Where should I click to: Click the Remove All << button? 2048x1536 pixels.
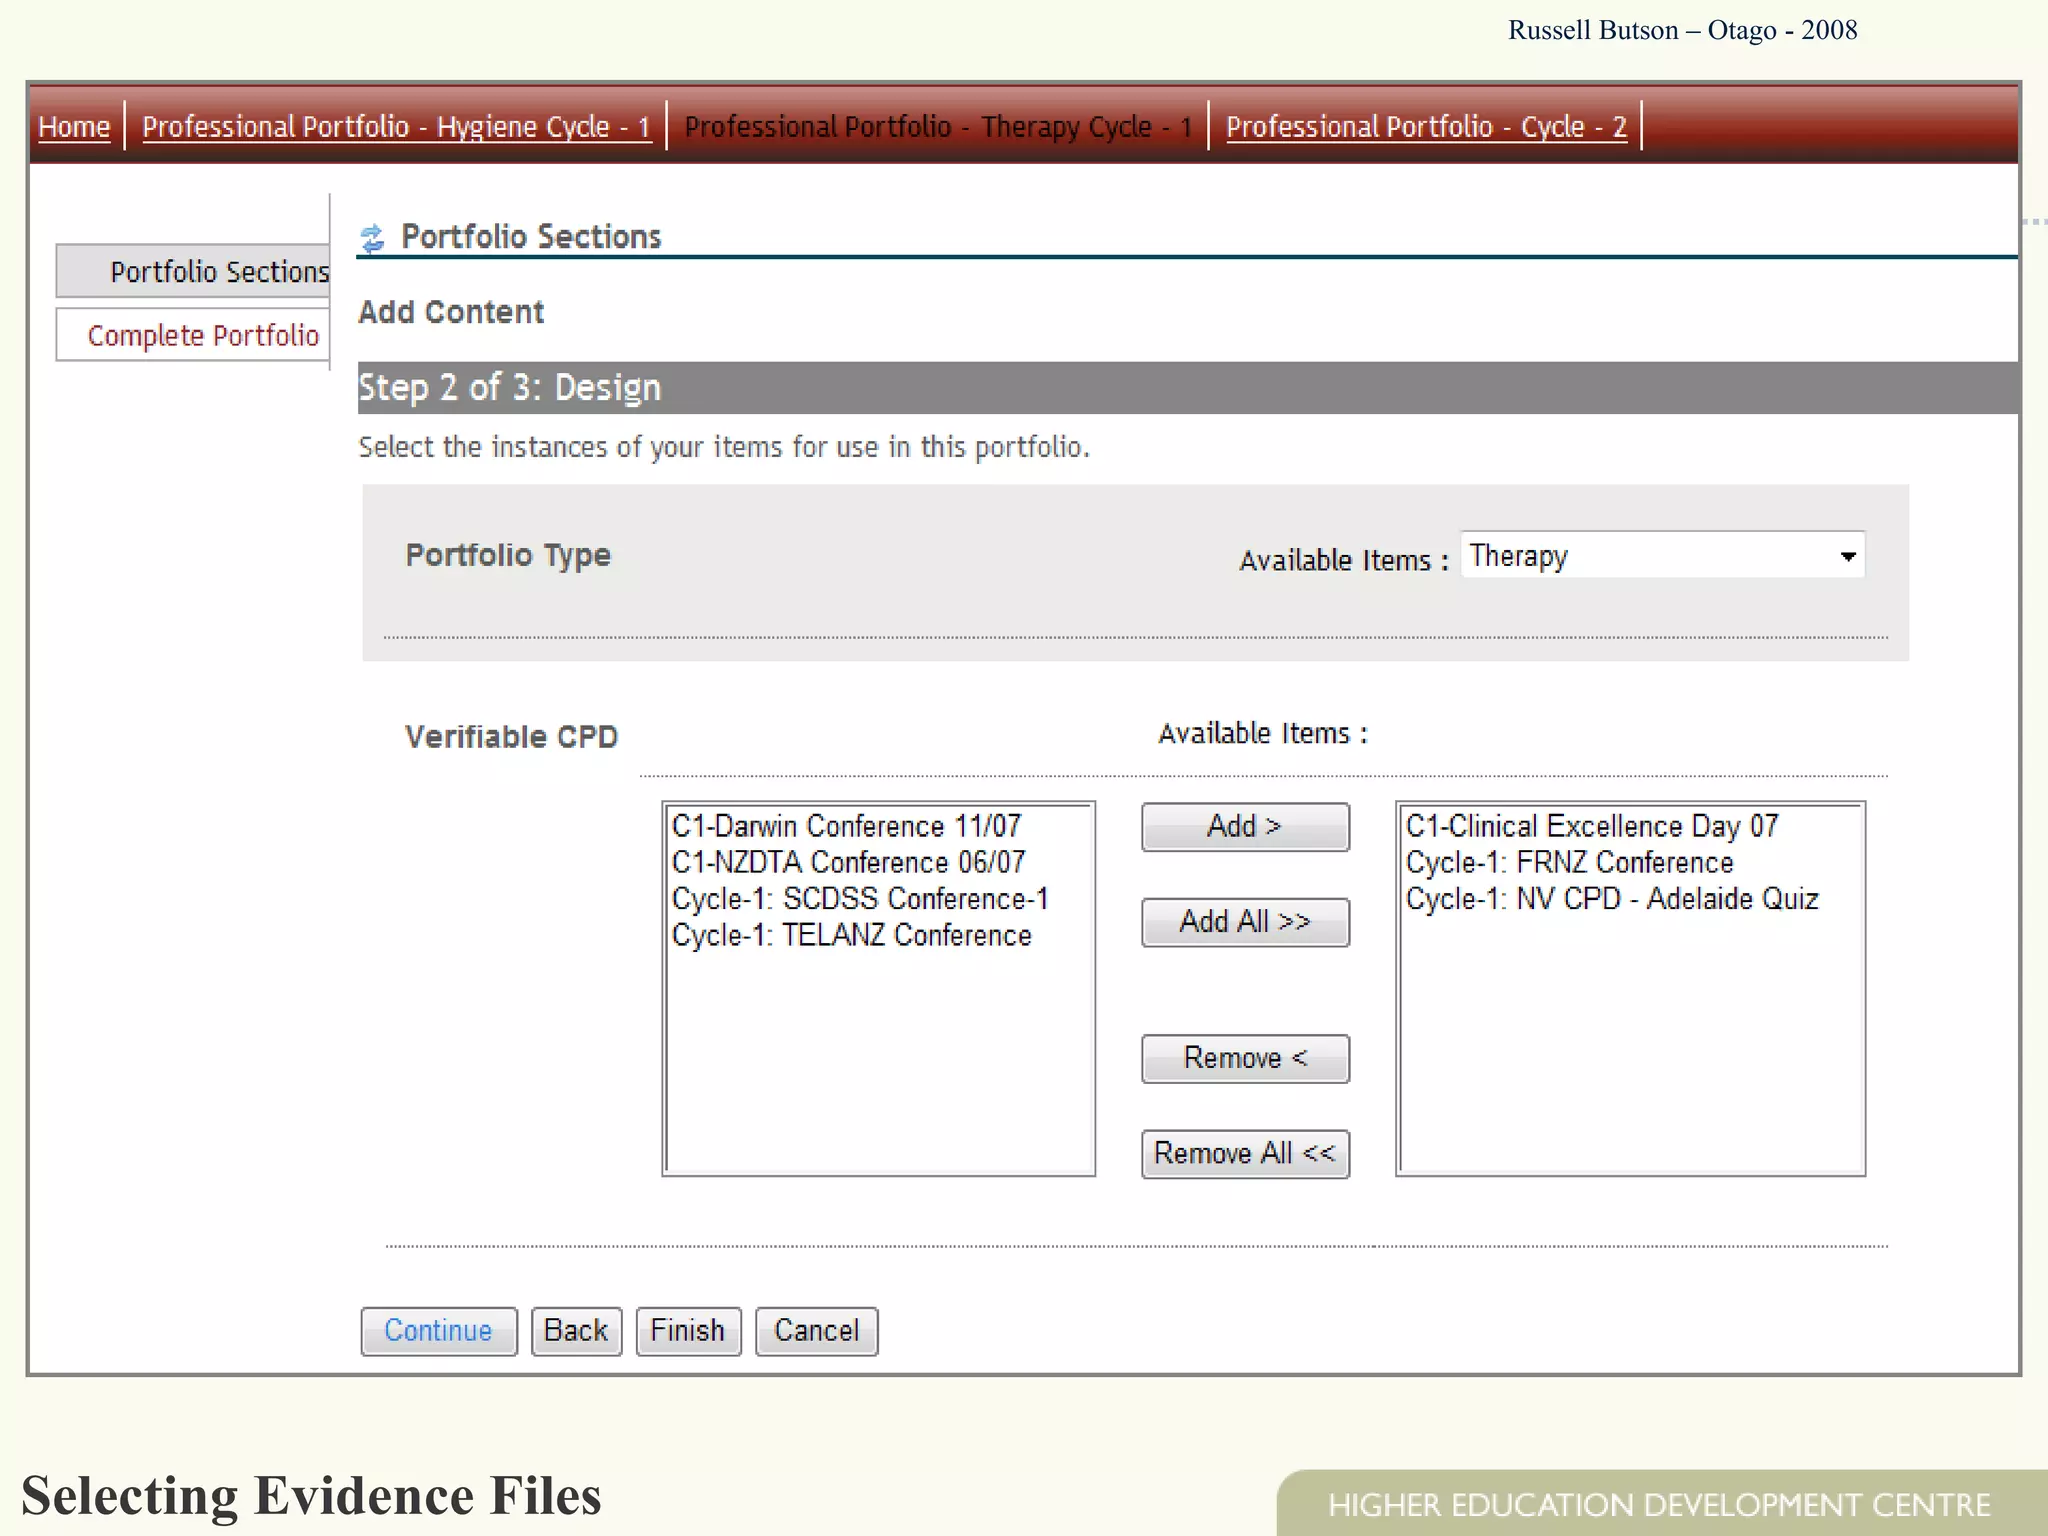[x=1245, y=1154]
